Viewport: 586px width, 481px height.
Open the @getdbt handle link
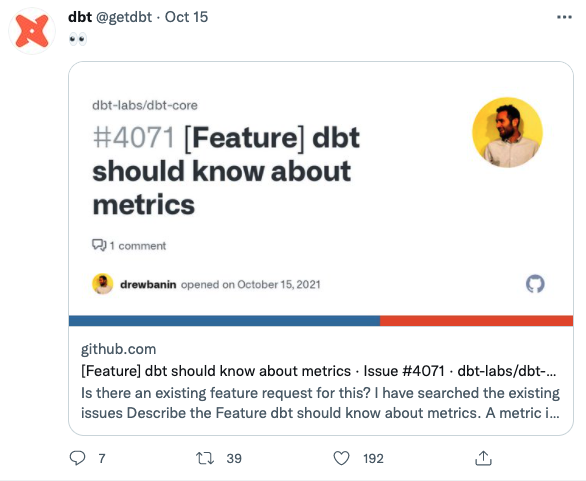point(124,17)
